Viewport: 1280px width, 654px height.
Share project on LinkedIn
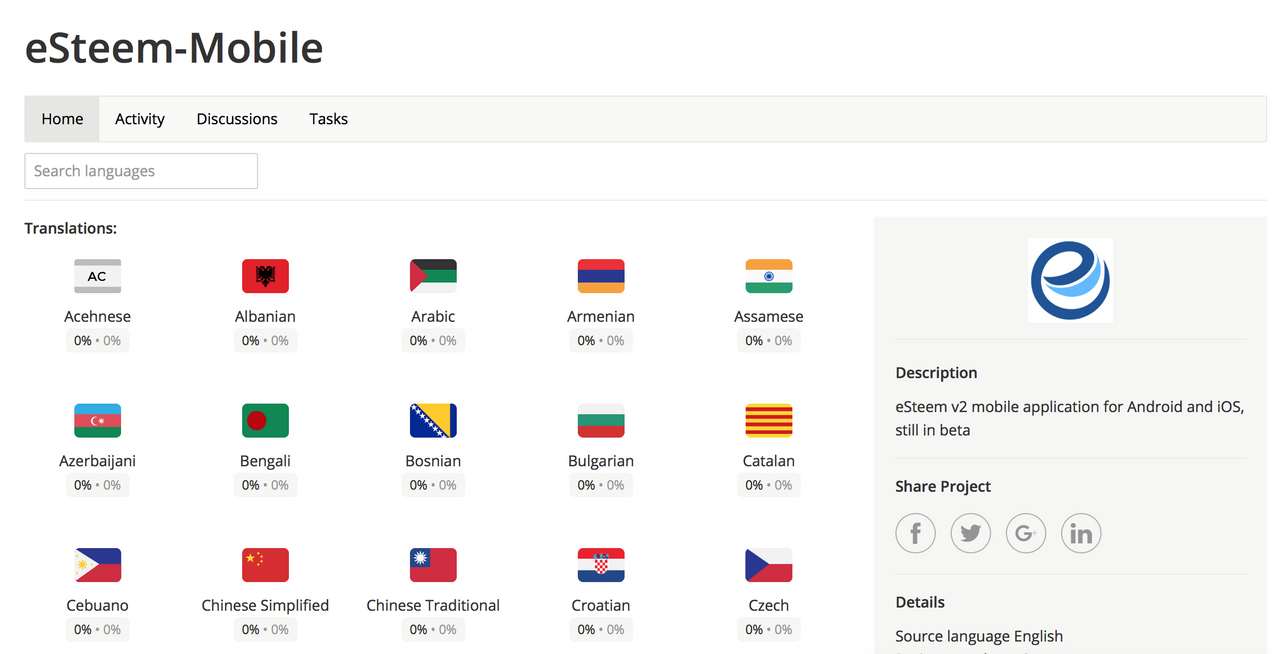pos(1081,533)
